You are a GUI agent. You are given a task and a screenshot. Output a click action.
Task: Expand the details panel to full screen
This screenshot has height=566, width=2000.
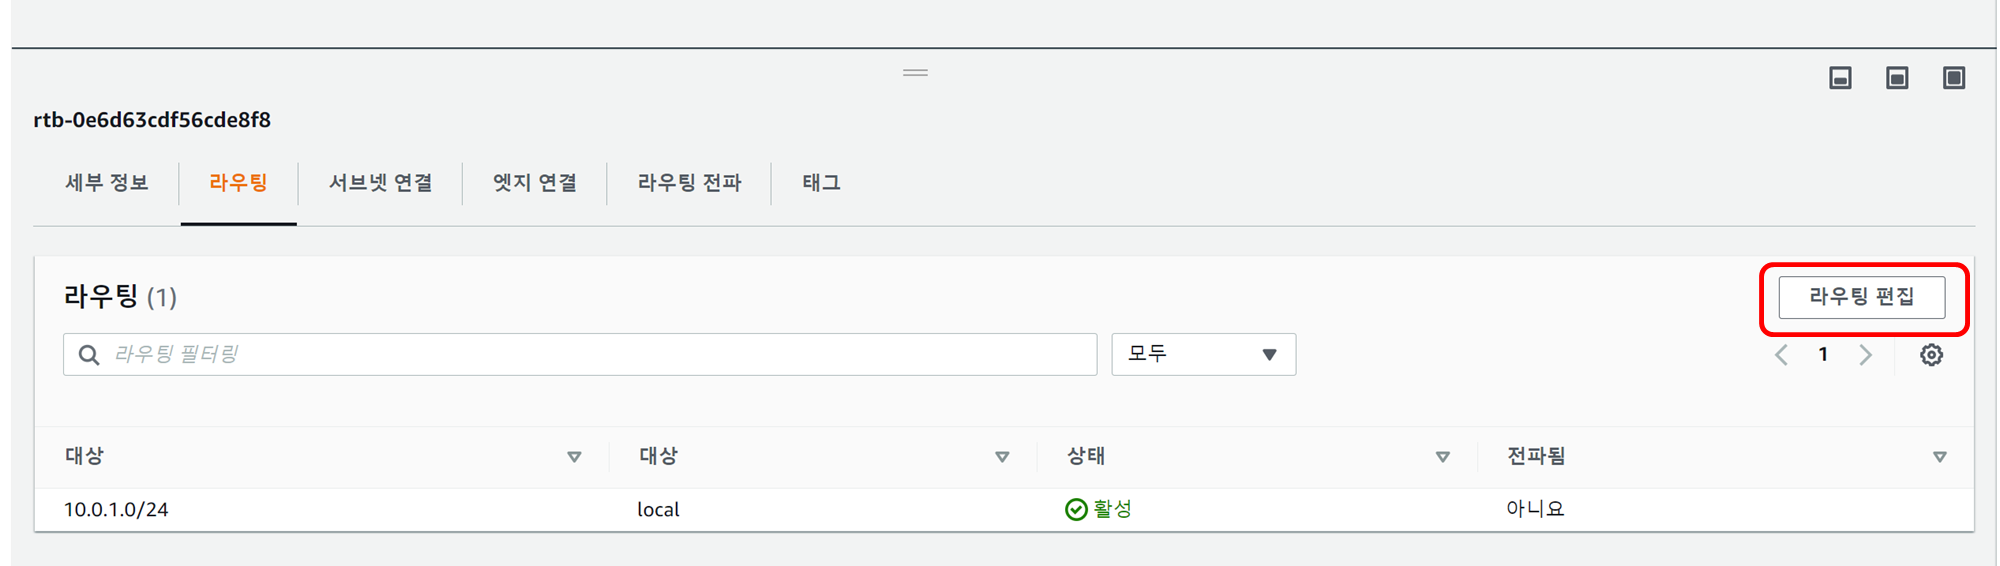coord(1954,78)
